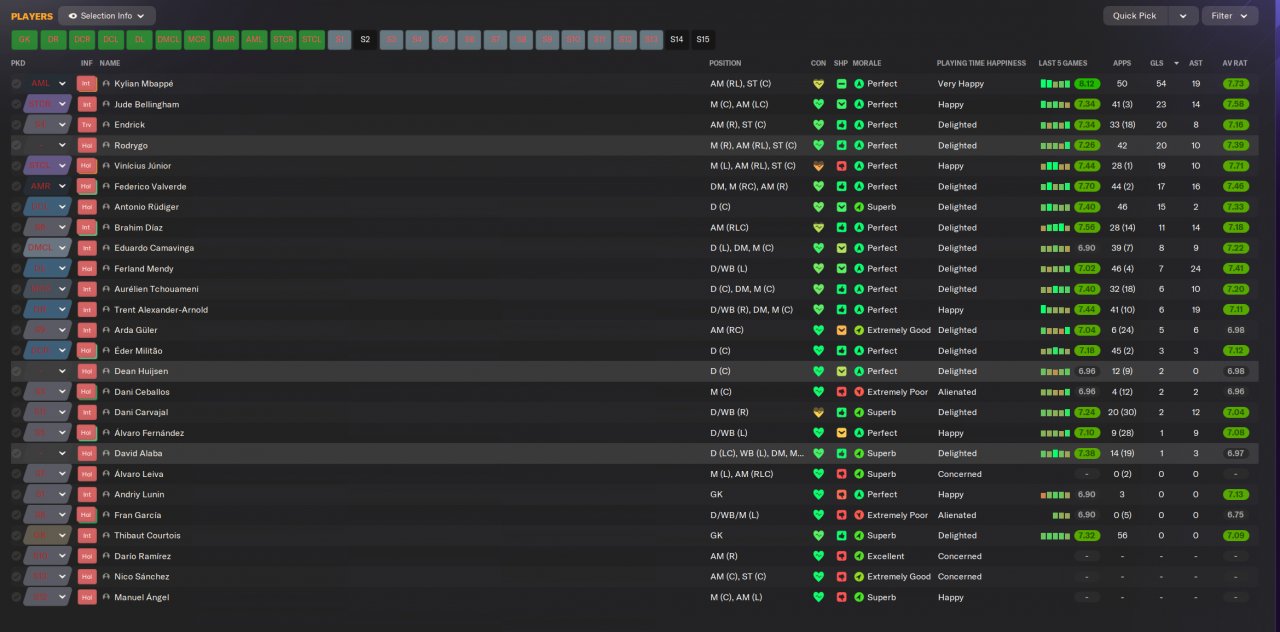Click Andriy Lunin's Perfect morale icon
Image resolution: width=1280 pixels, height=632 pixels.
pyautogui.click(x=859, y=494)
